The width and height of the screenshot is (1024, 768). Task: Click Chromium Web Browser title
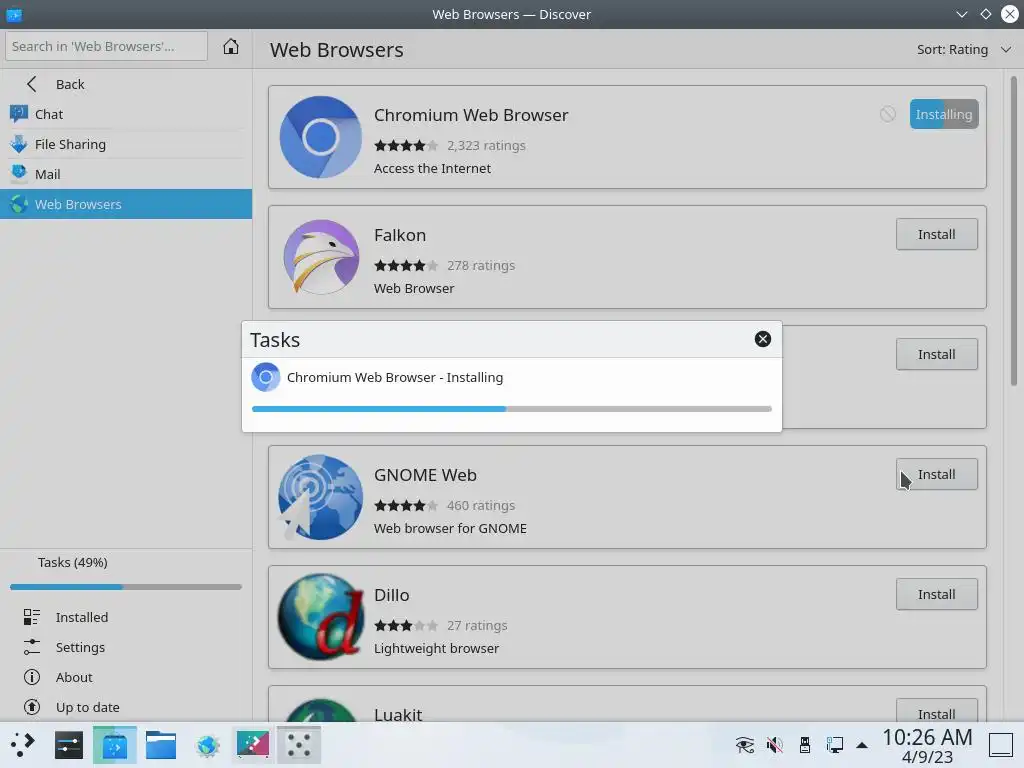coord(471,115)
